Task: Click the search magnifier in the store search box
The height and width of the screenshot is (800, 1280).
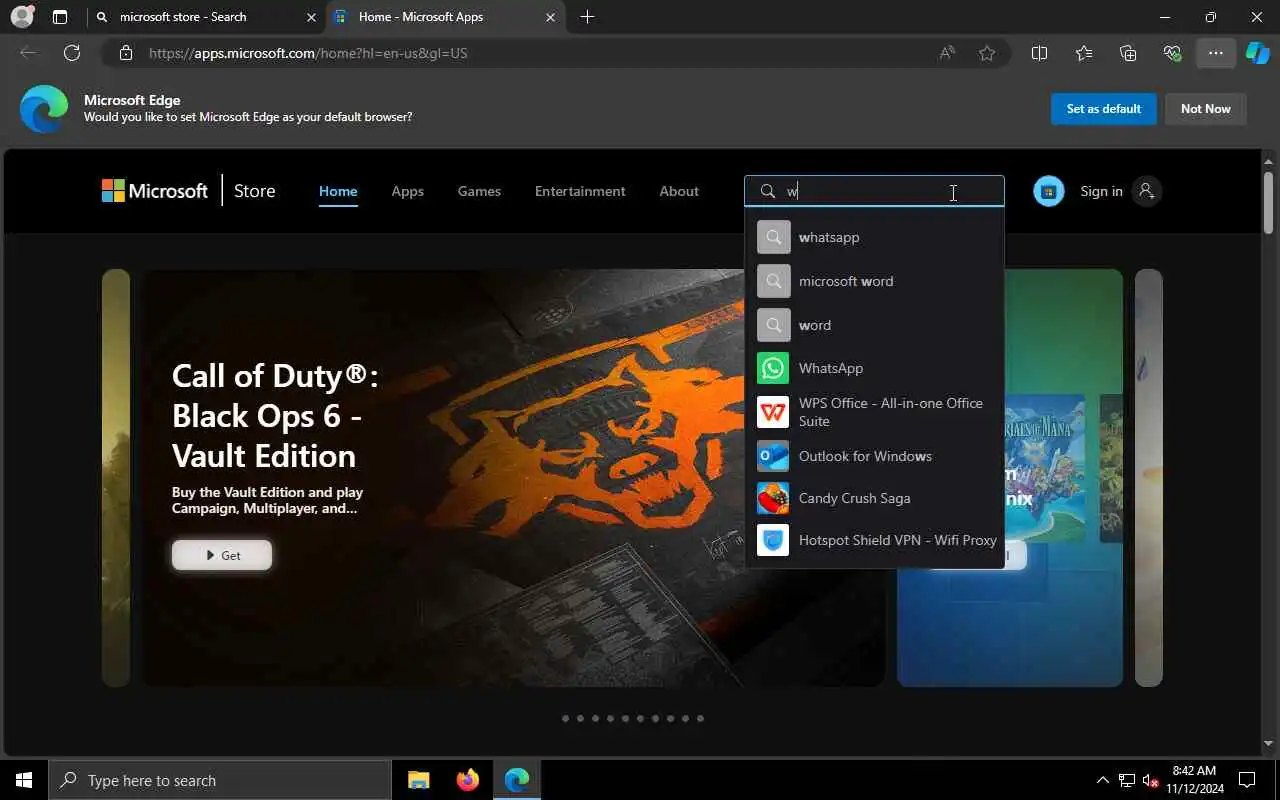Action: [768, 191]
